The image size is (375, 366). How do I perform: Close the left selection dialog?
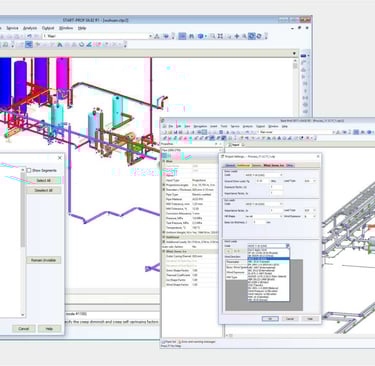pyautogui.click(x=60, y=158)
